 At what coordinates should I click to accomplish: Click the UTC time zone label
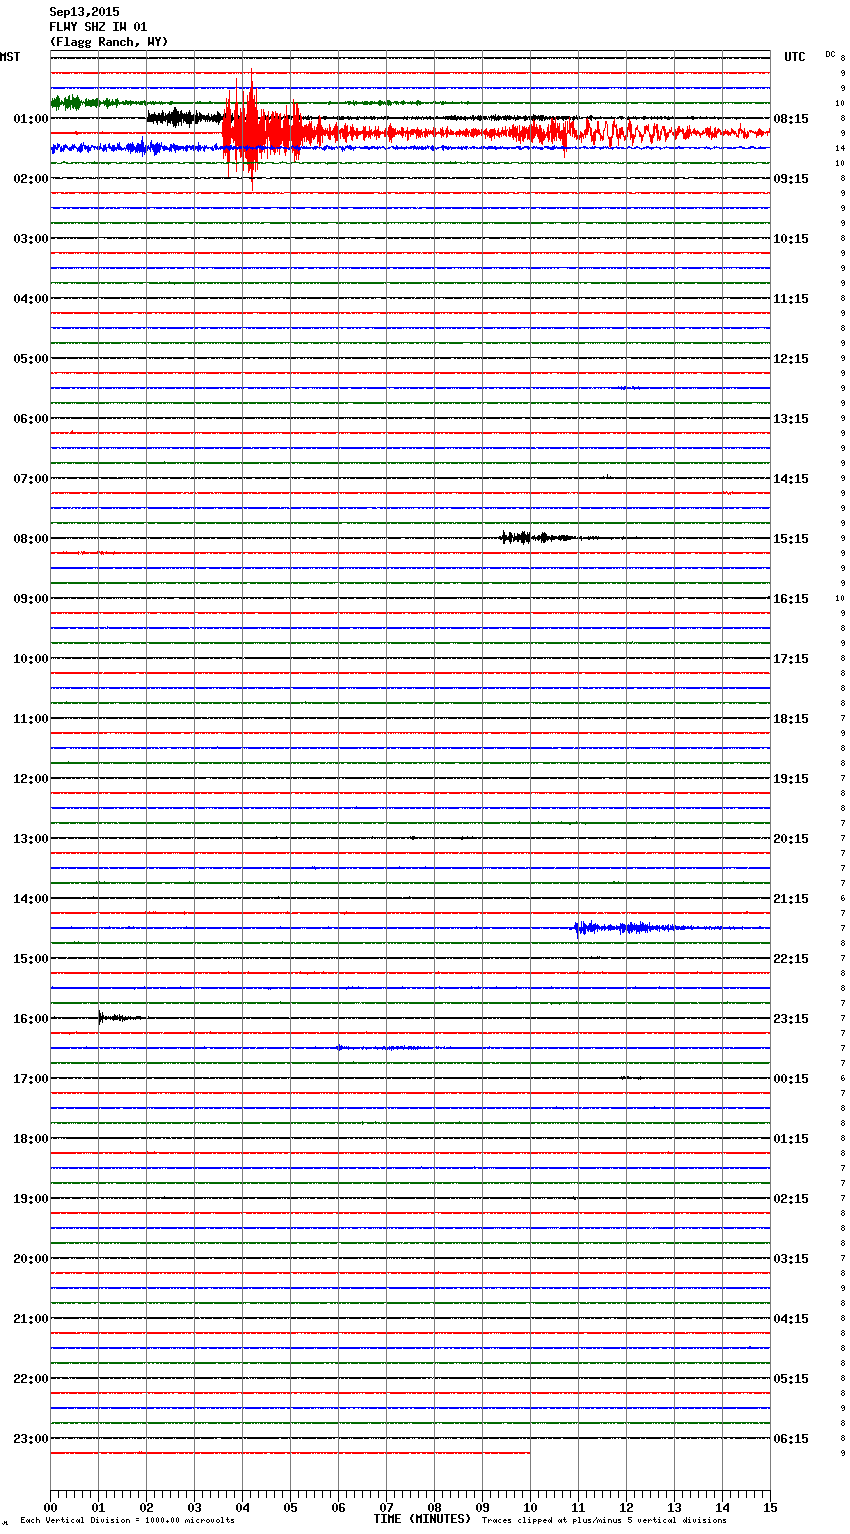(x=795, y=57)
